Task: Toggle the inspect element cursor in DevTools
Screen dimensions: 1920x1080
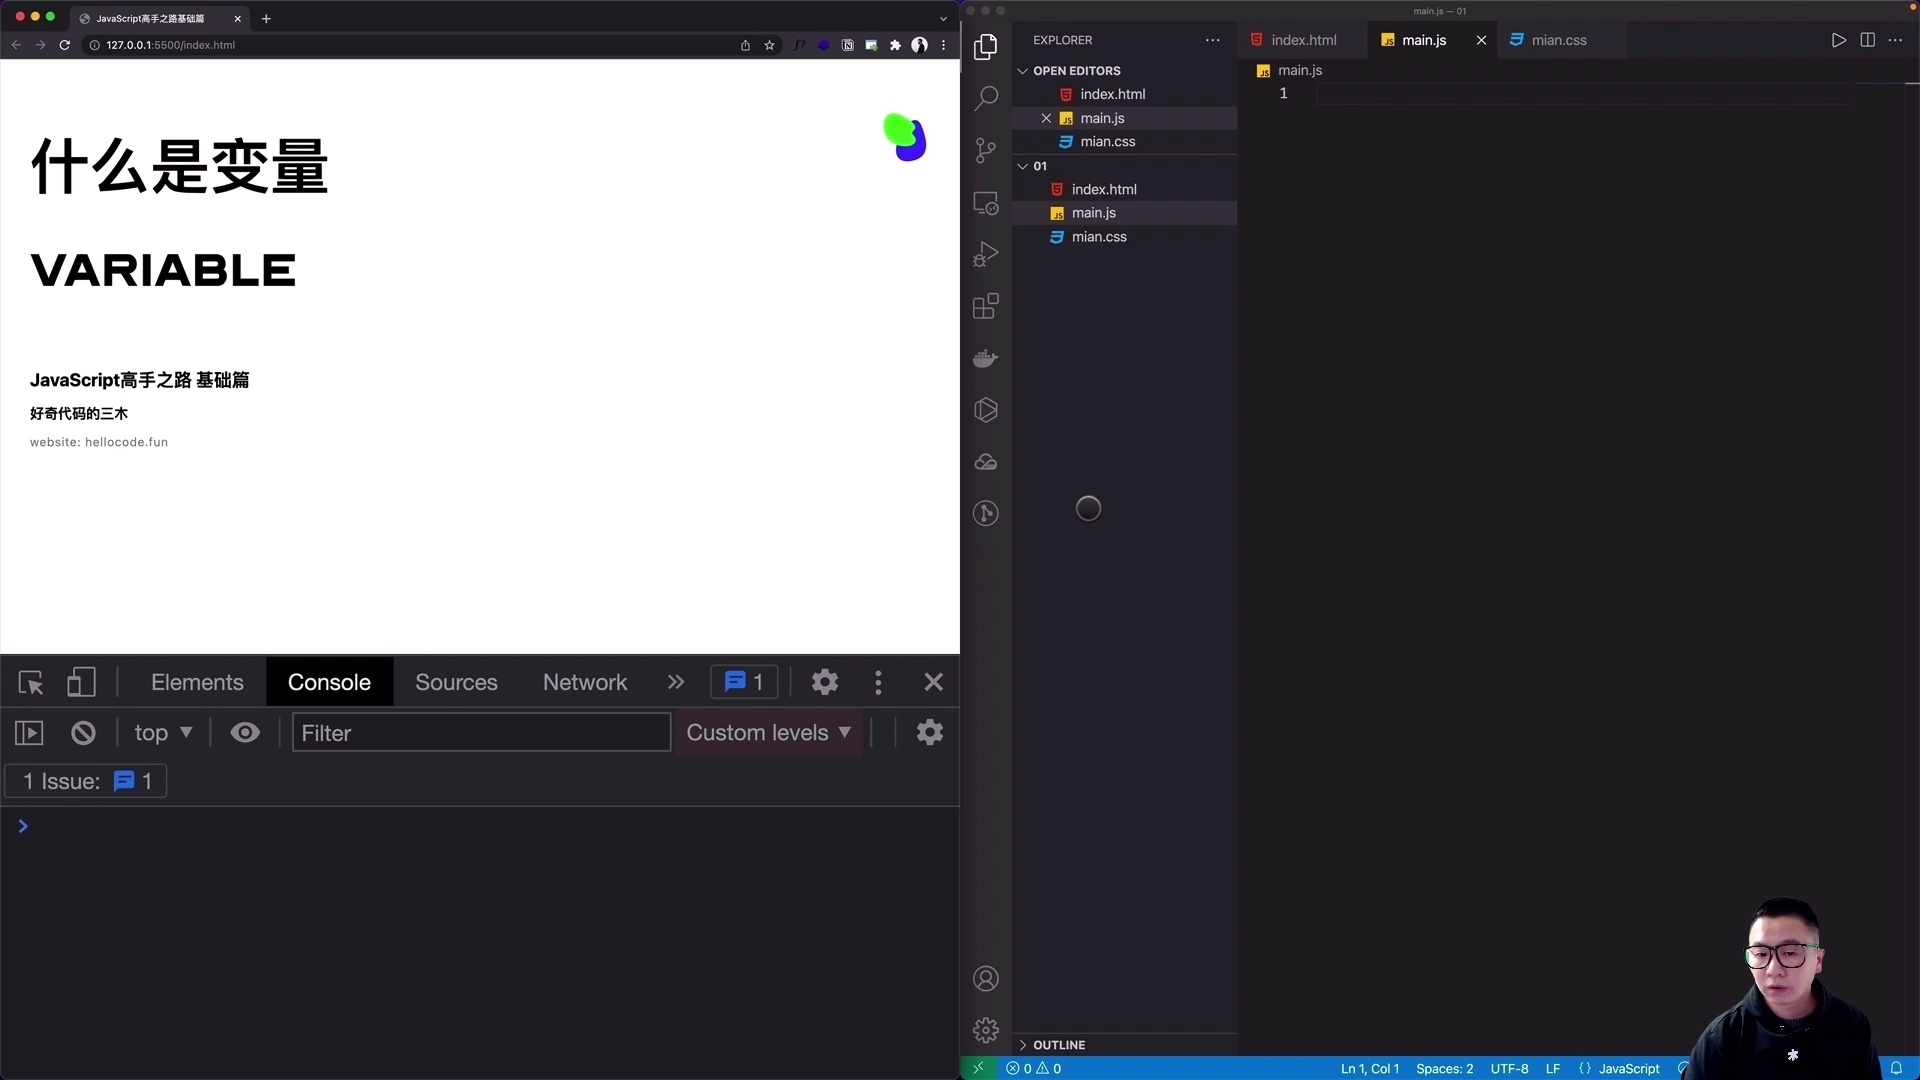Action: click(30, 682)
